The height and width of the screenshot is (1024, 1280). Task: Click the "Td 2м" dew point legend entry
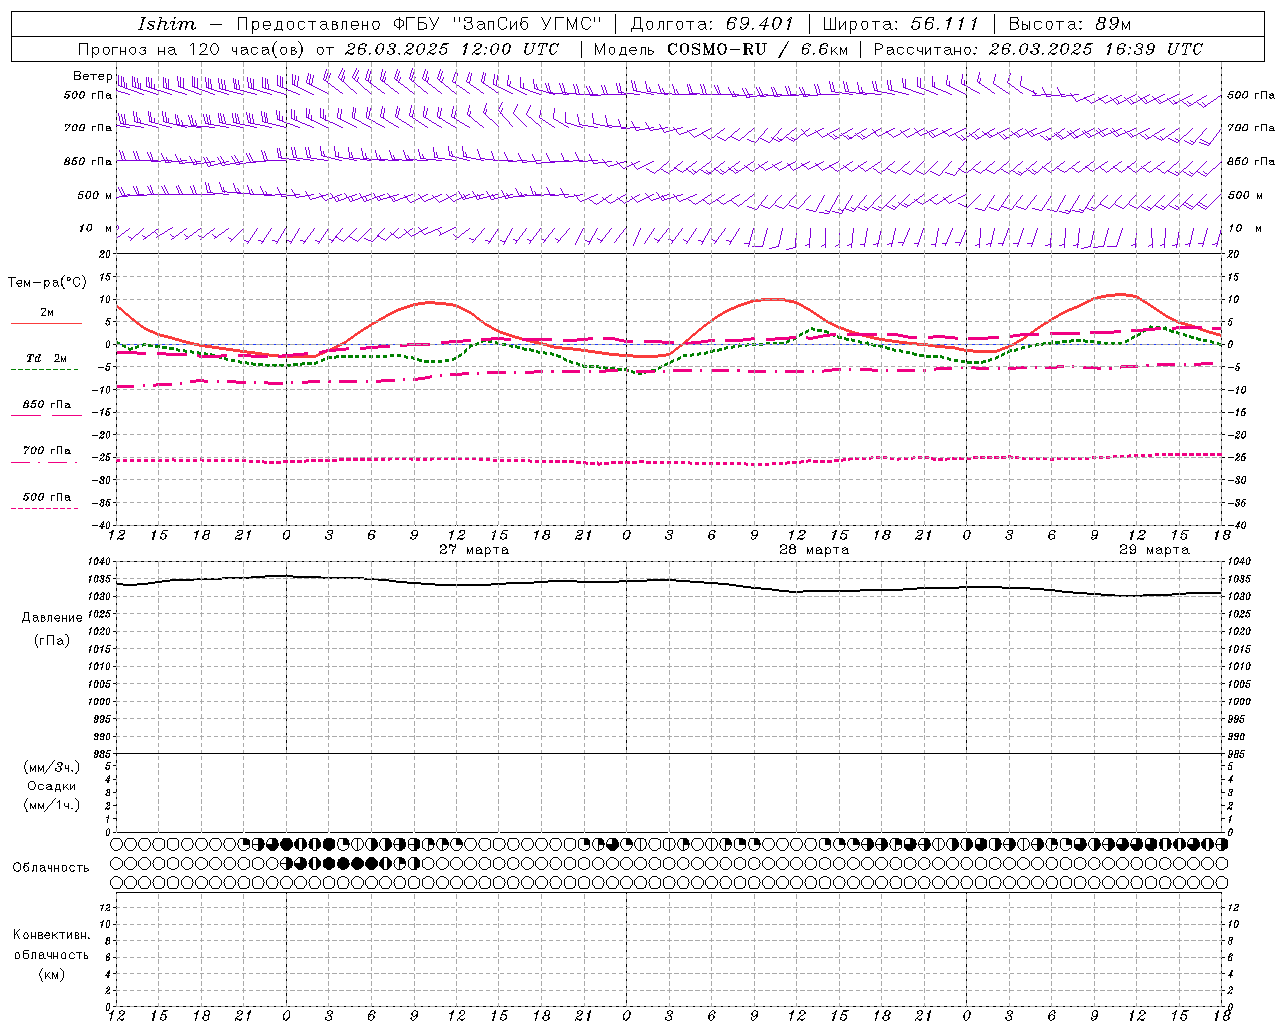(47, 358)
